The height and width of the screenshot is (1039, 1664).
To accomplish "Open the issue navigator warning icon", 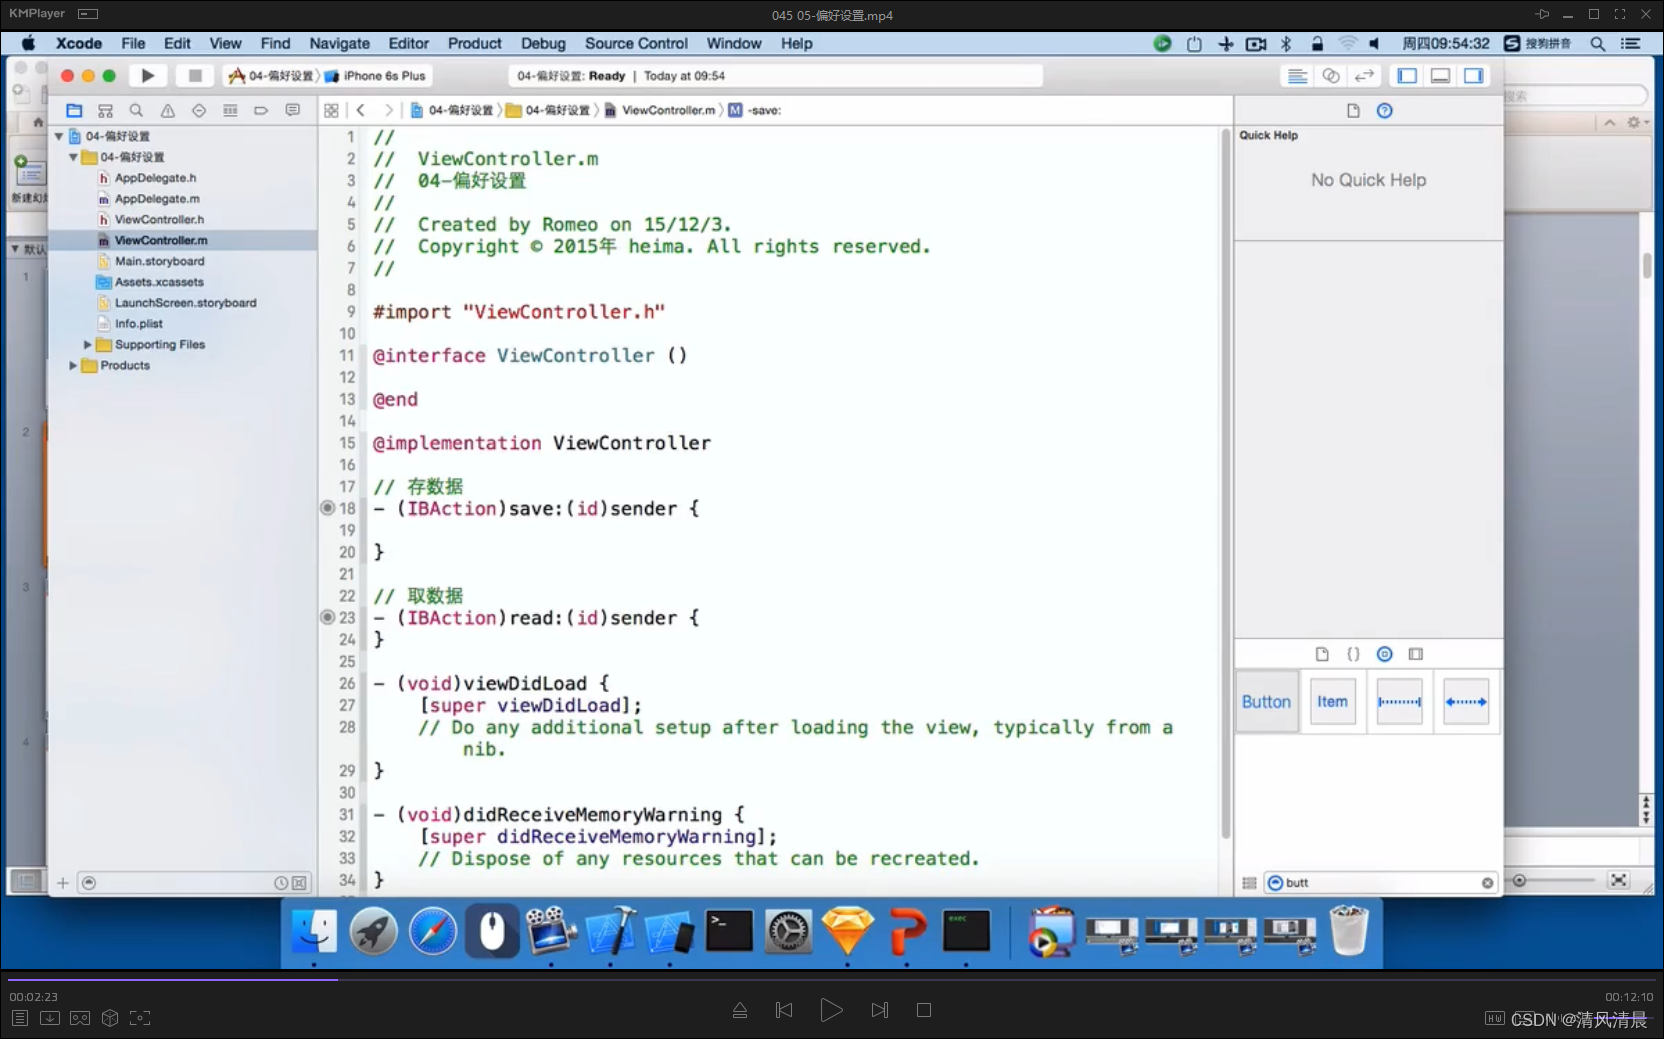I will (167, 111).
